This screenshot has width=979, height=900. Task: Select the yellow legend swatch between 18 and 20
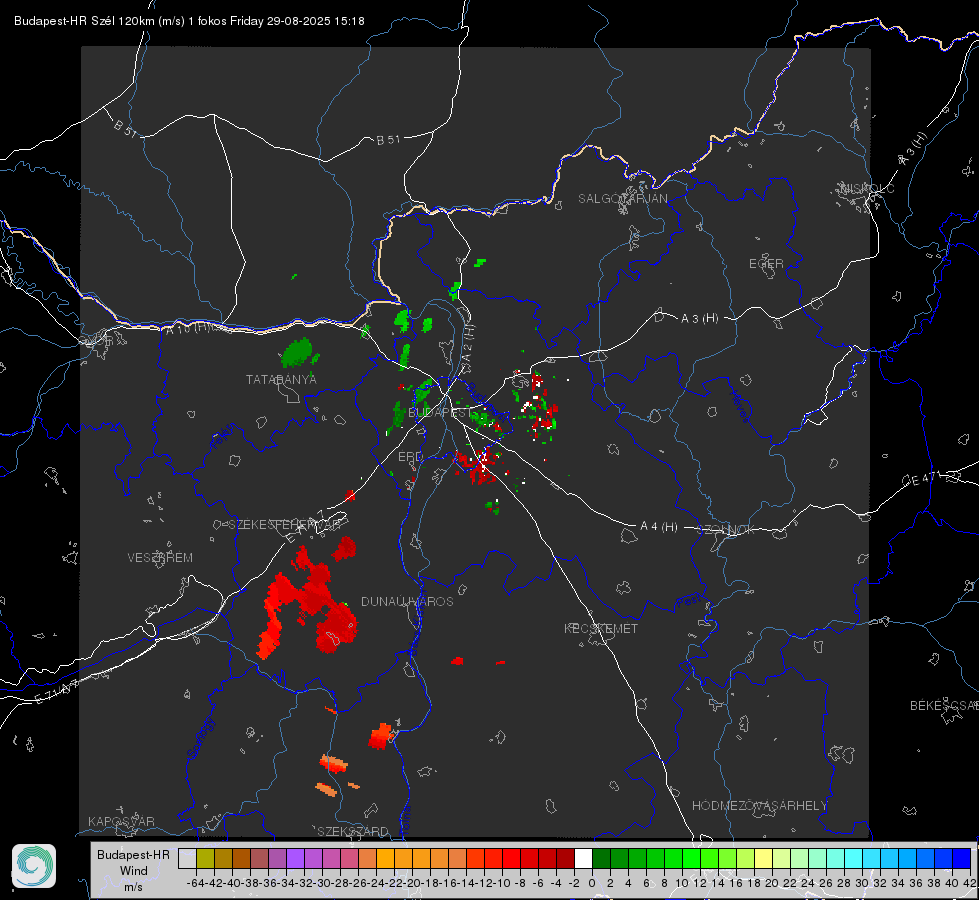tap(764, 858)
